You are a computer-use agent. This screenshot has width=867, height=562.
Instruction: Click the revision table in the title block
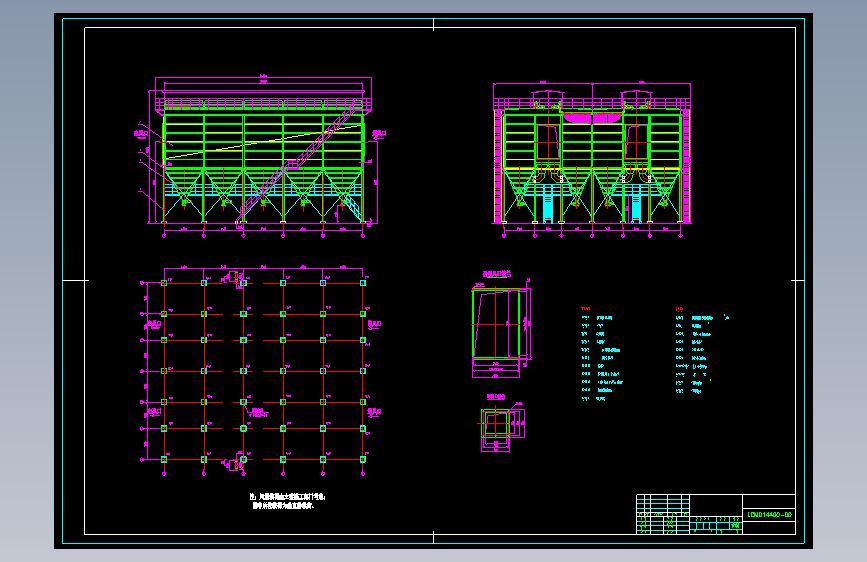point(662,514)
